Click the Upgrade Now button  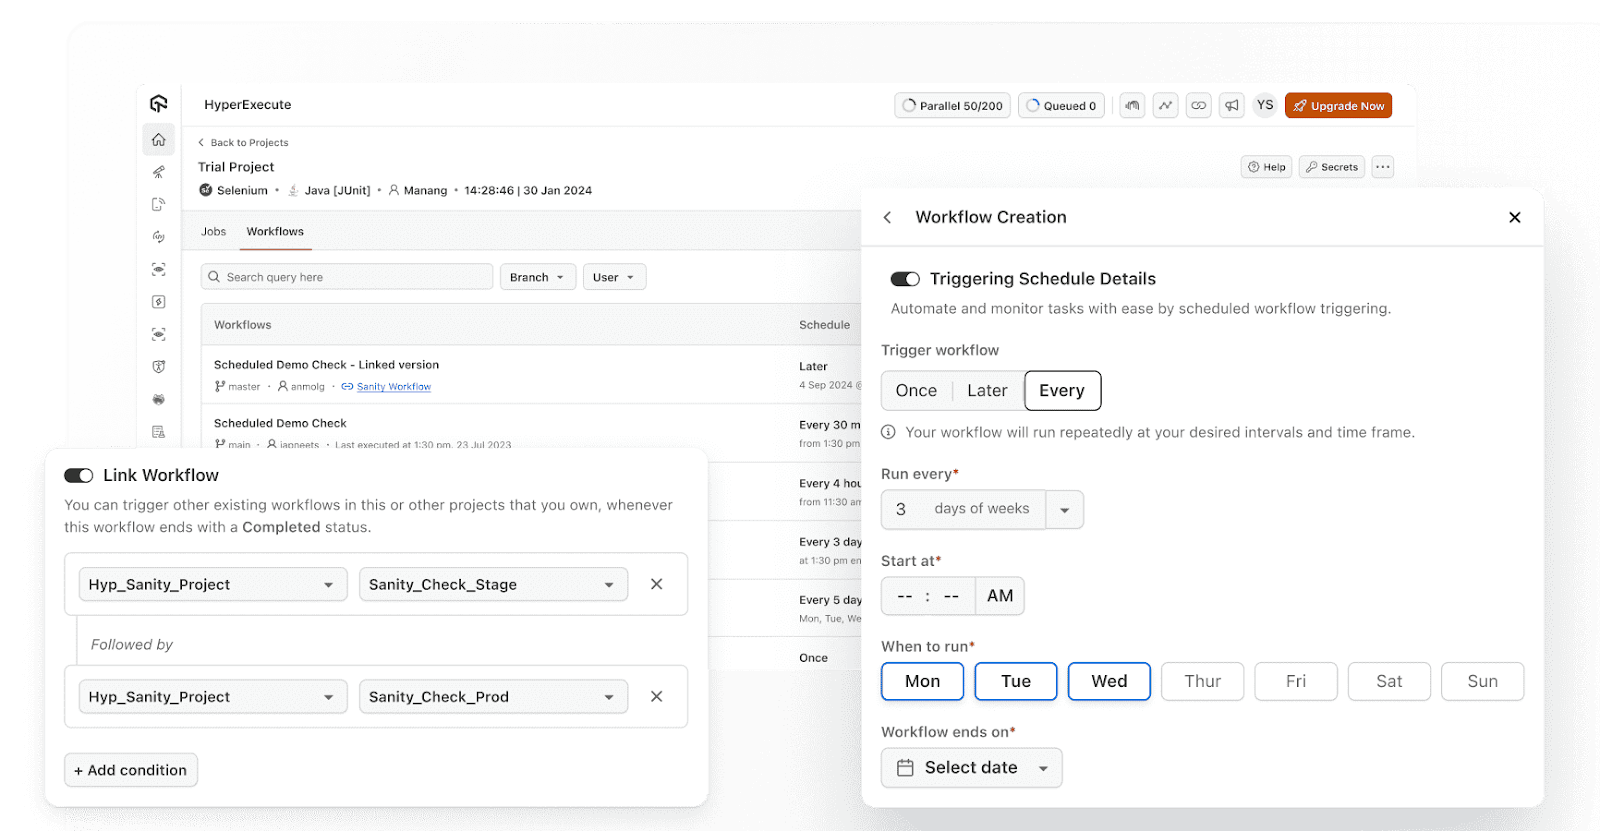[x=1338, y=105]
